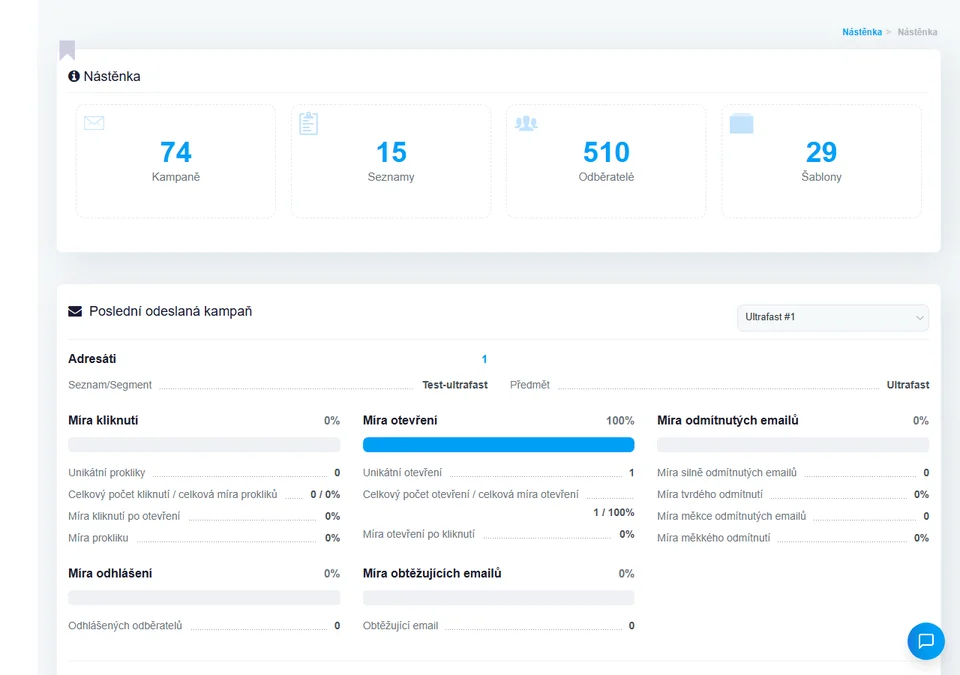Open the 29 Šablony count

point(821,152)
